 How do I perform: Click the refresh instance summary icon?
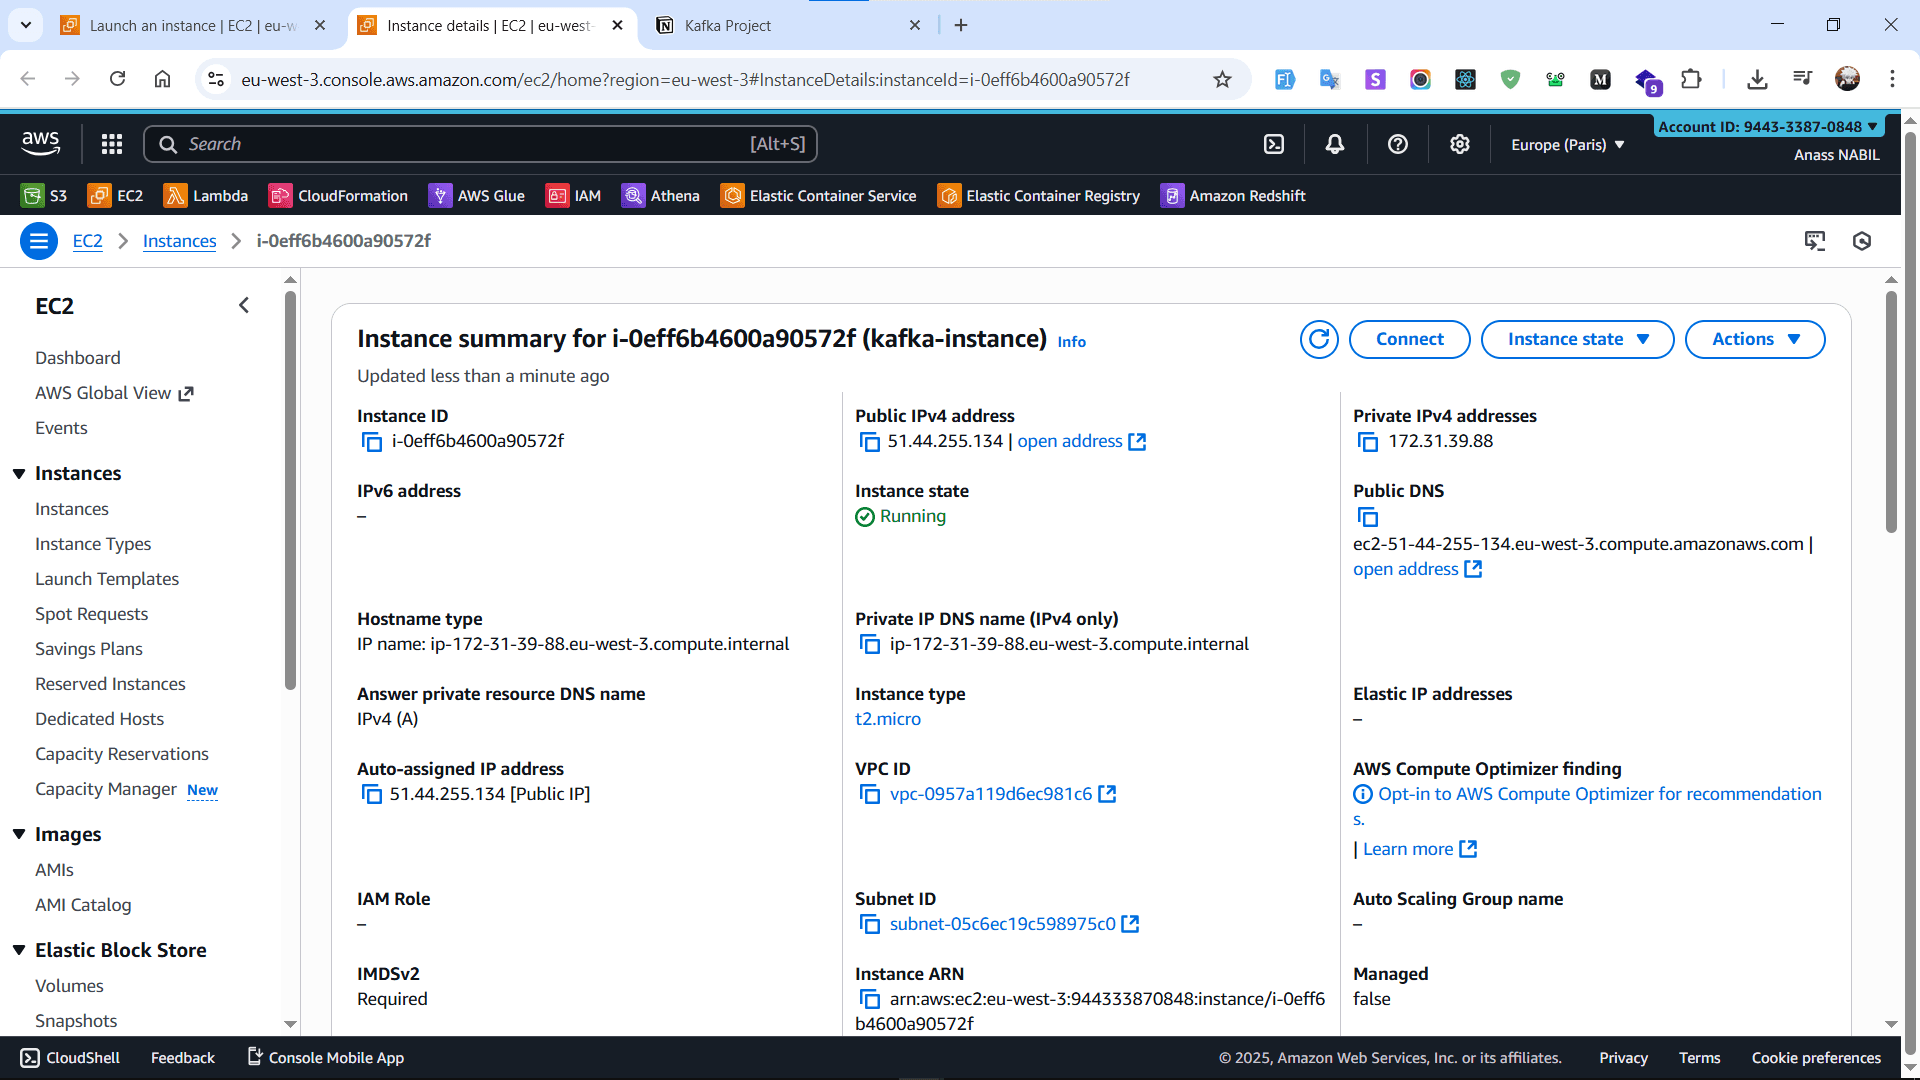[1319, 339]
